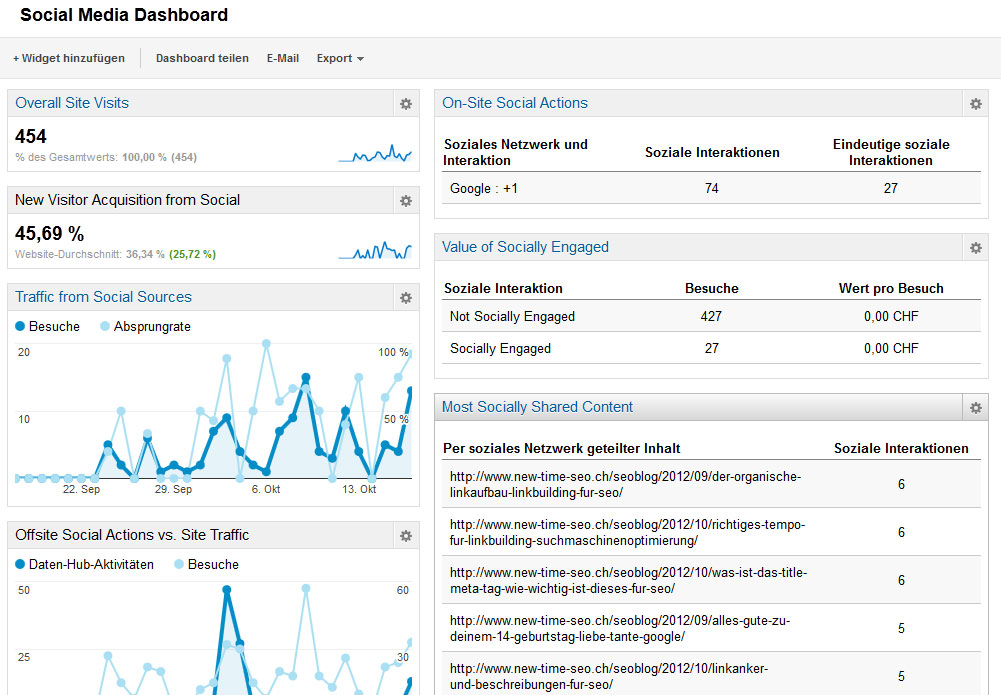Click the Daten-Hub-Aktivitäten legend dot
Screen dimensions: 1001x695
pos(20,564)
